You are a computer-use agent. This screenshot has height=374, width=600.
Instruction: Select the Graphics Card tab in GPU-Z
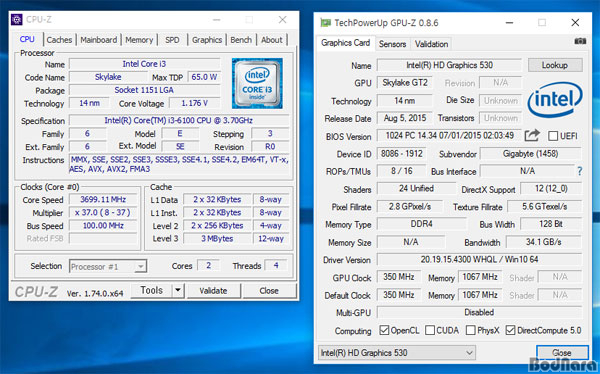pyautogui.click(x=346, y=43)
